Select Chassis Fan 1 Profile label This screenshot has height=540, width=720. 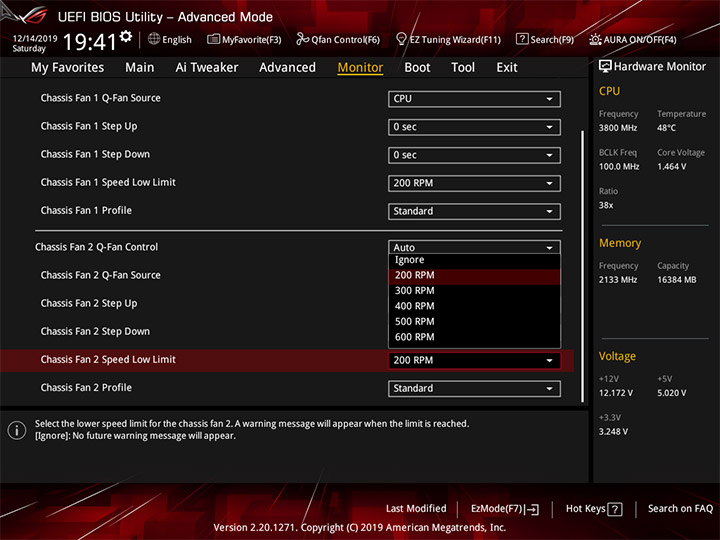pos(86,210)
